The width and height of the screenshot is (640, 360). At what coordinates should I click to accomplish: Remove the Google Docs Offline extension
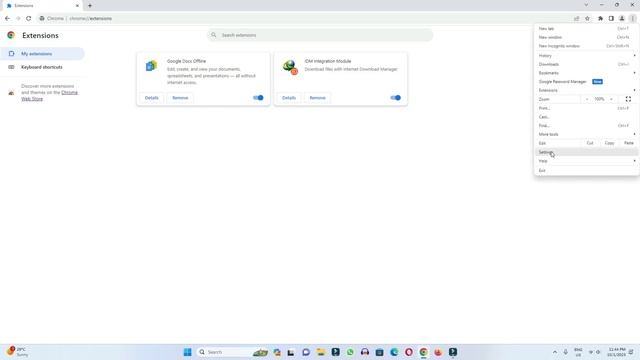tap(180, 98)
